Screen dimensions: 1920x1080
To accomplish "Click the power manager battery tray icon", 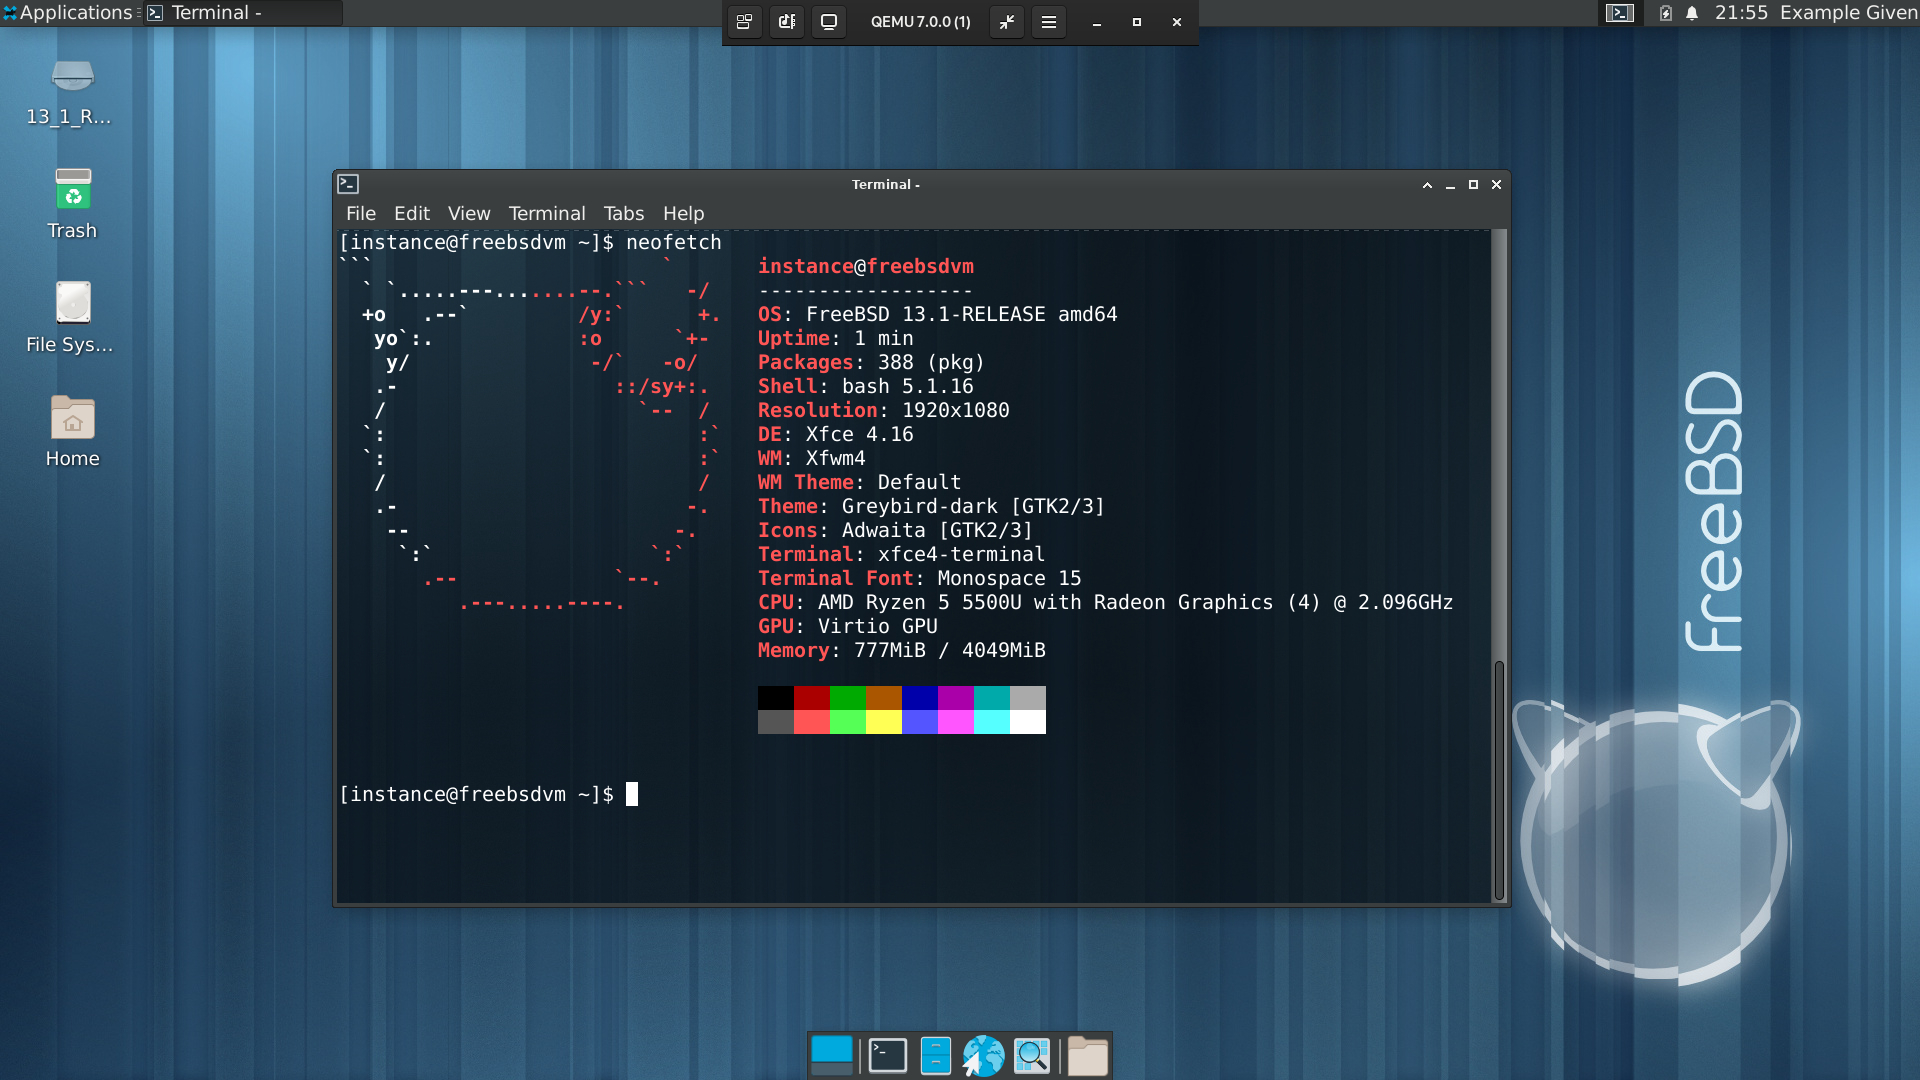I will pyautogui.click(x=1665, y=13).
